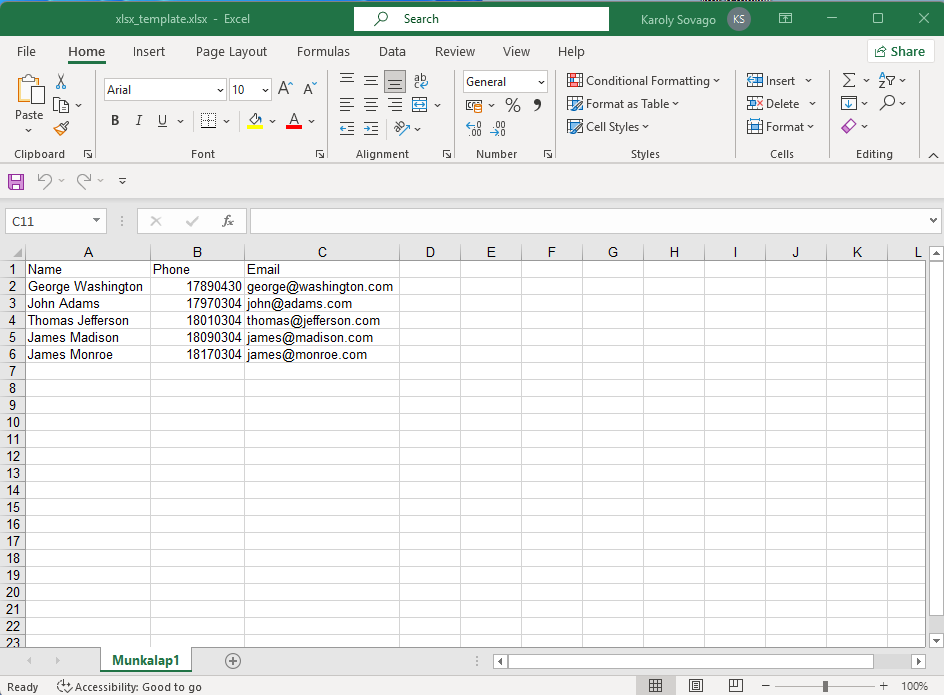Activate the Format Painter brush
Image resolution: width=944 pixels, height=695 pixels.
tap(61, 128)
